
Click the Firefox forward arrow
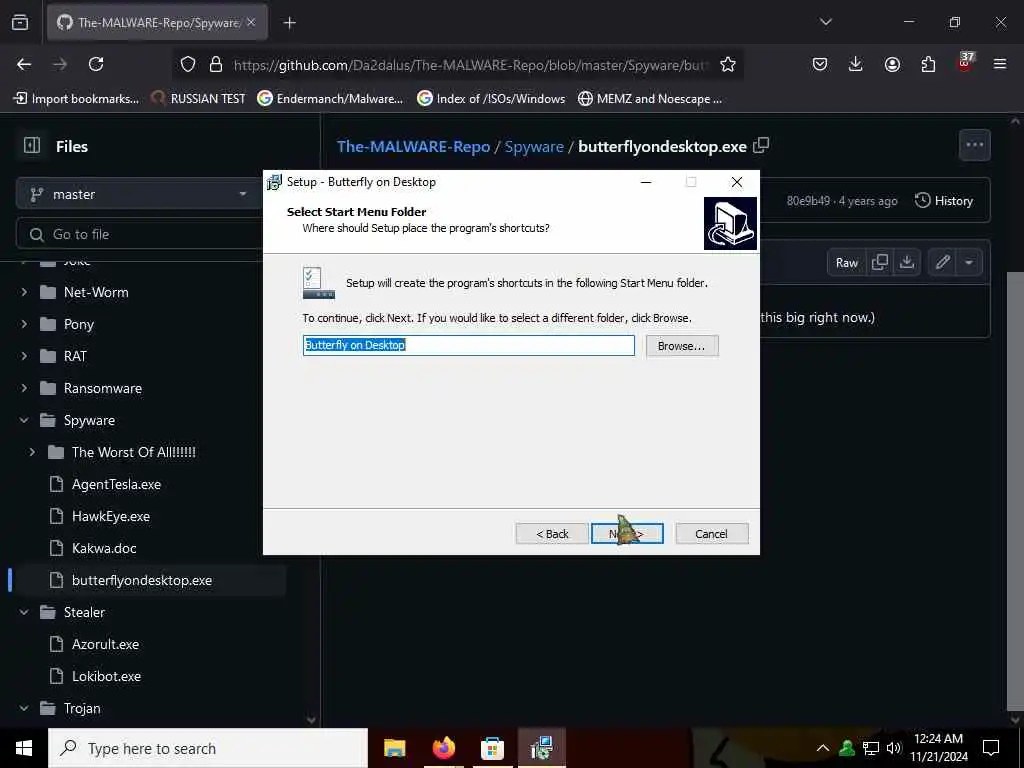pos(59,64)
